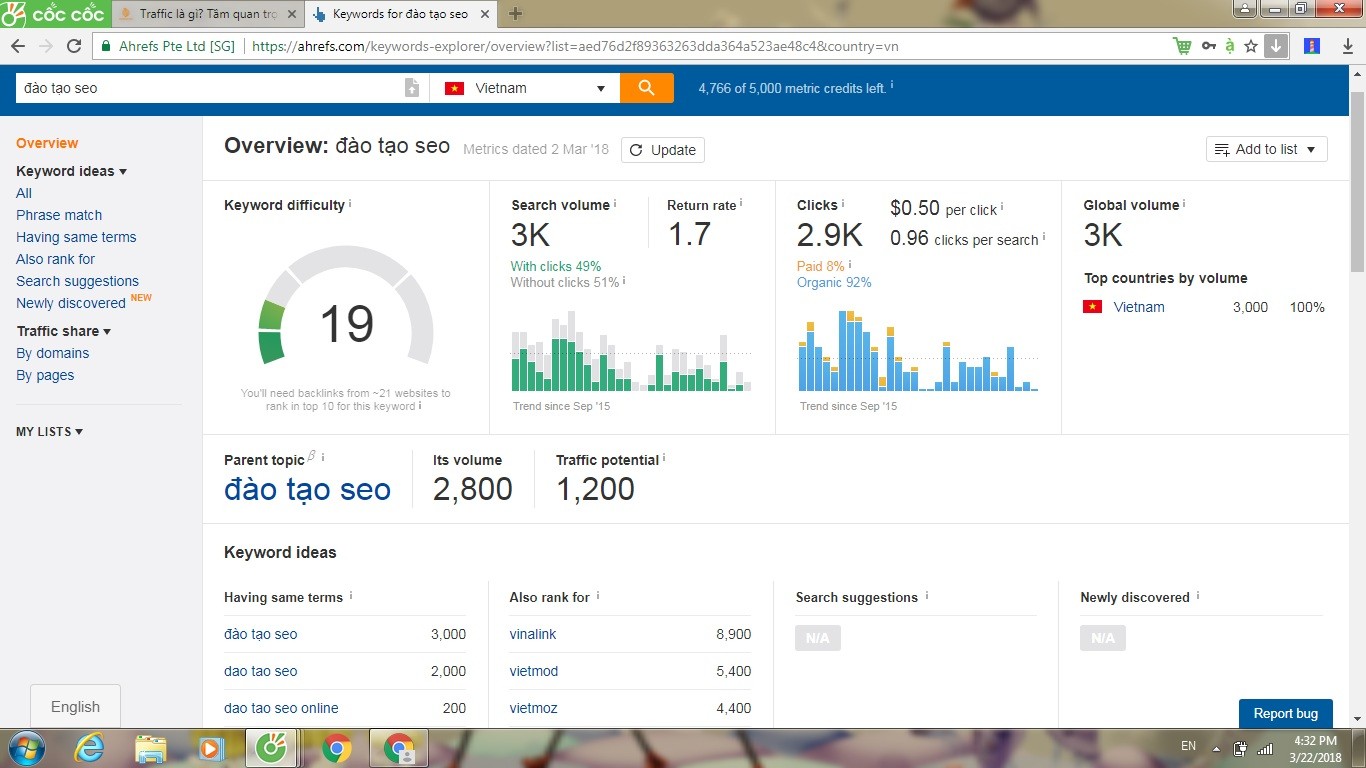Select the Keywords for đào tạo seo tab

pyautogui.click(x=401, y=14)
